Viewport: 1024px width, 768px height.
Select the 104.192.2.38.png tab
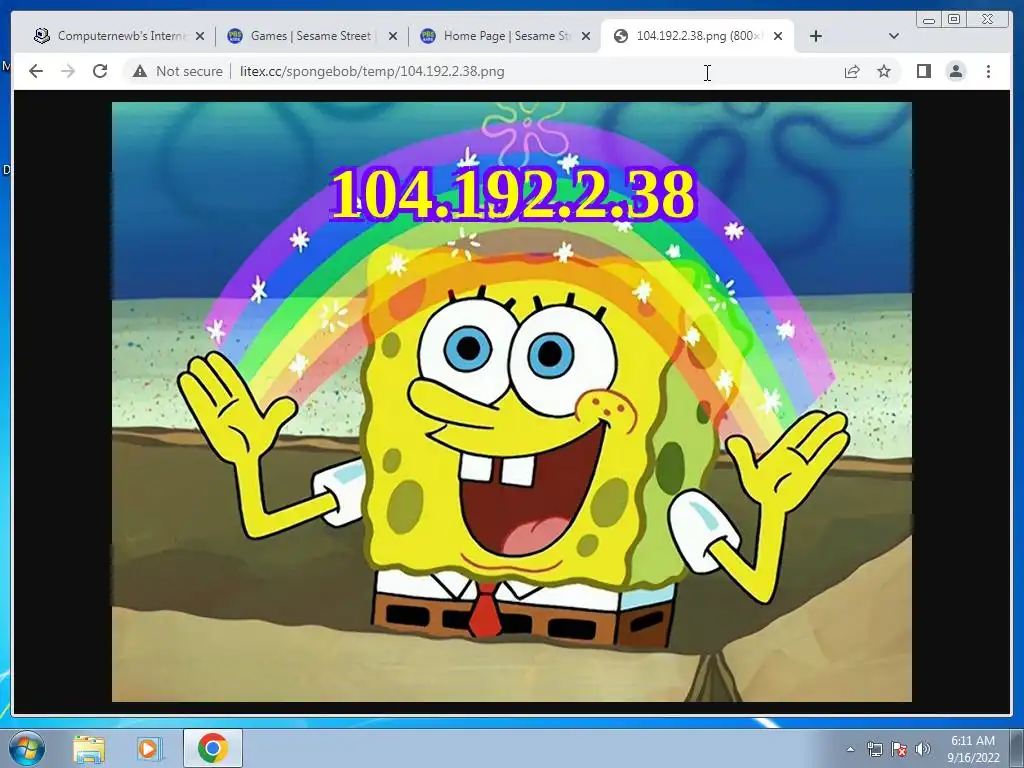pyautogui.click(x=697, y=36)
